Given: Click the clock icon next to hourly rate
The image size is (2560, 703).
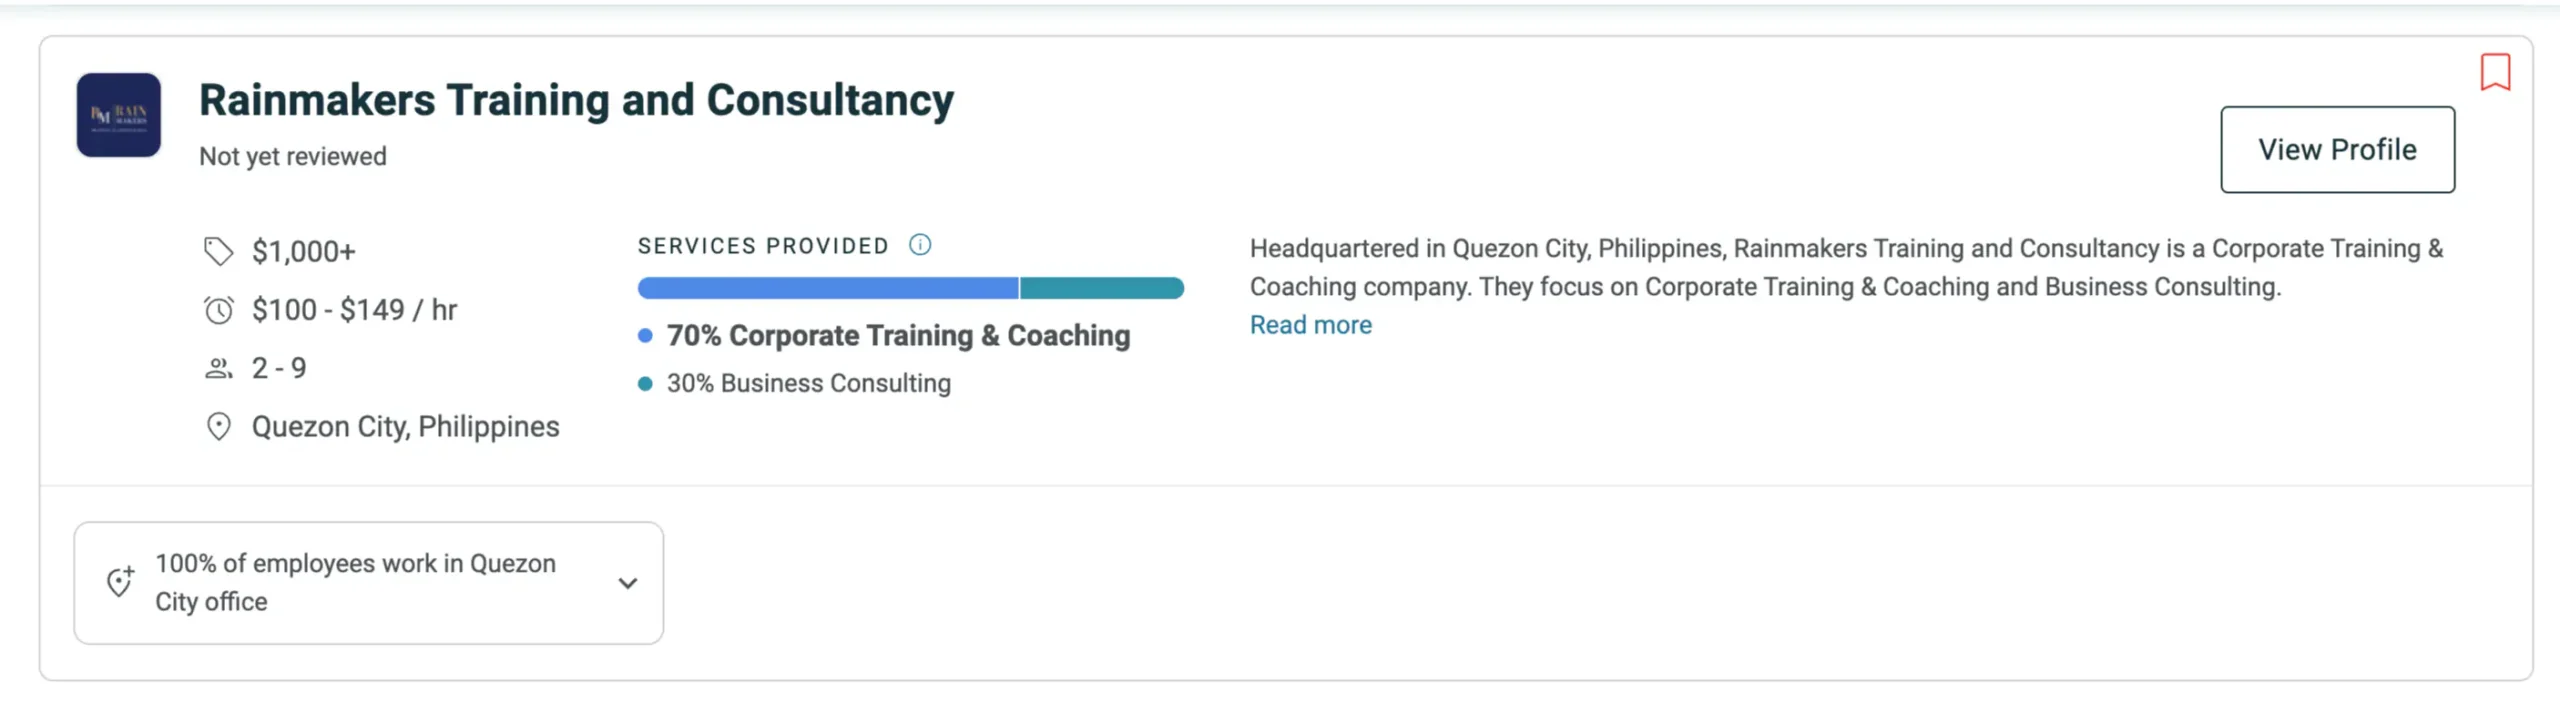Looking at the screenshot, I should point(218,310).
